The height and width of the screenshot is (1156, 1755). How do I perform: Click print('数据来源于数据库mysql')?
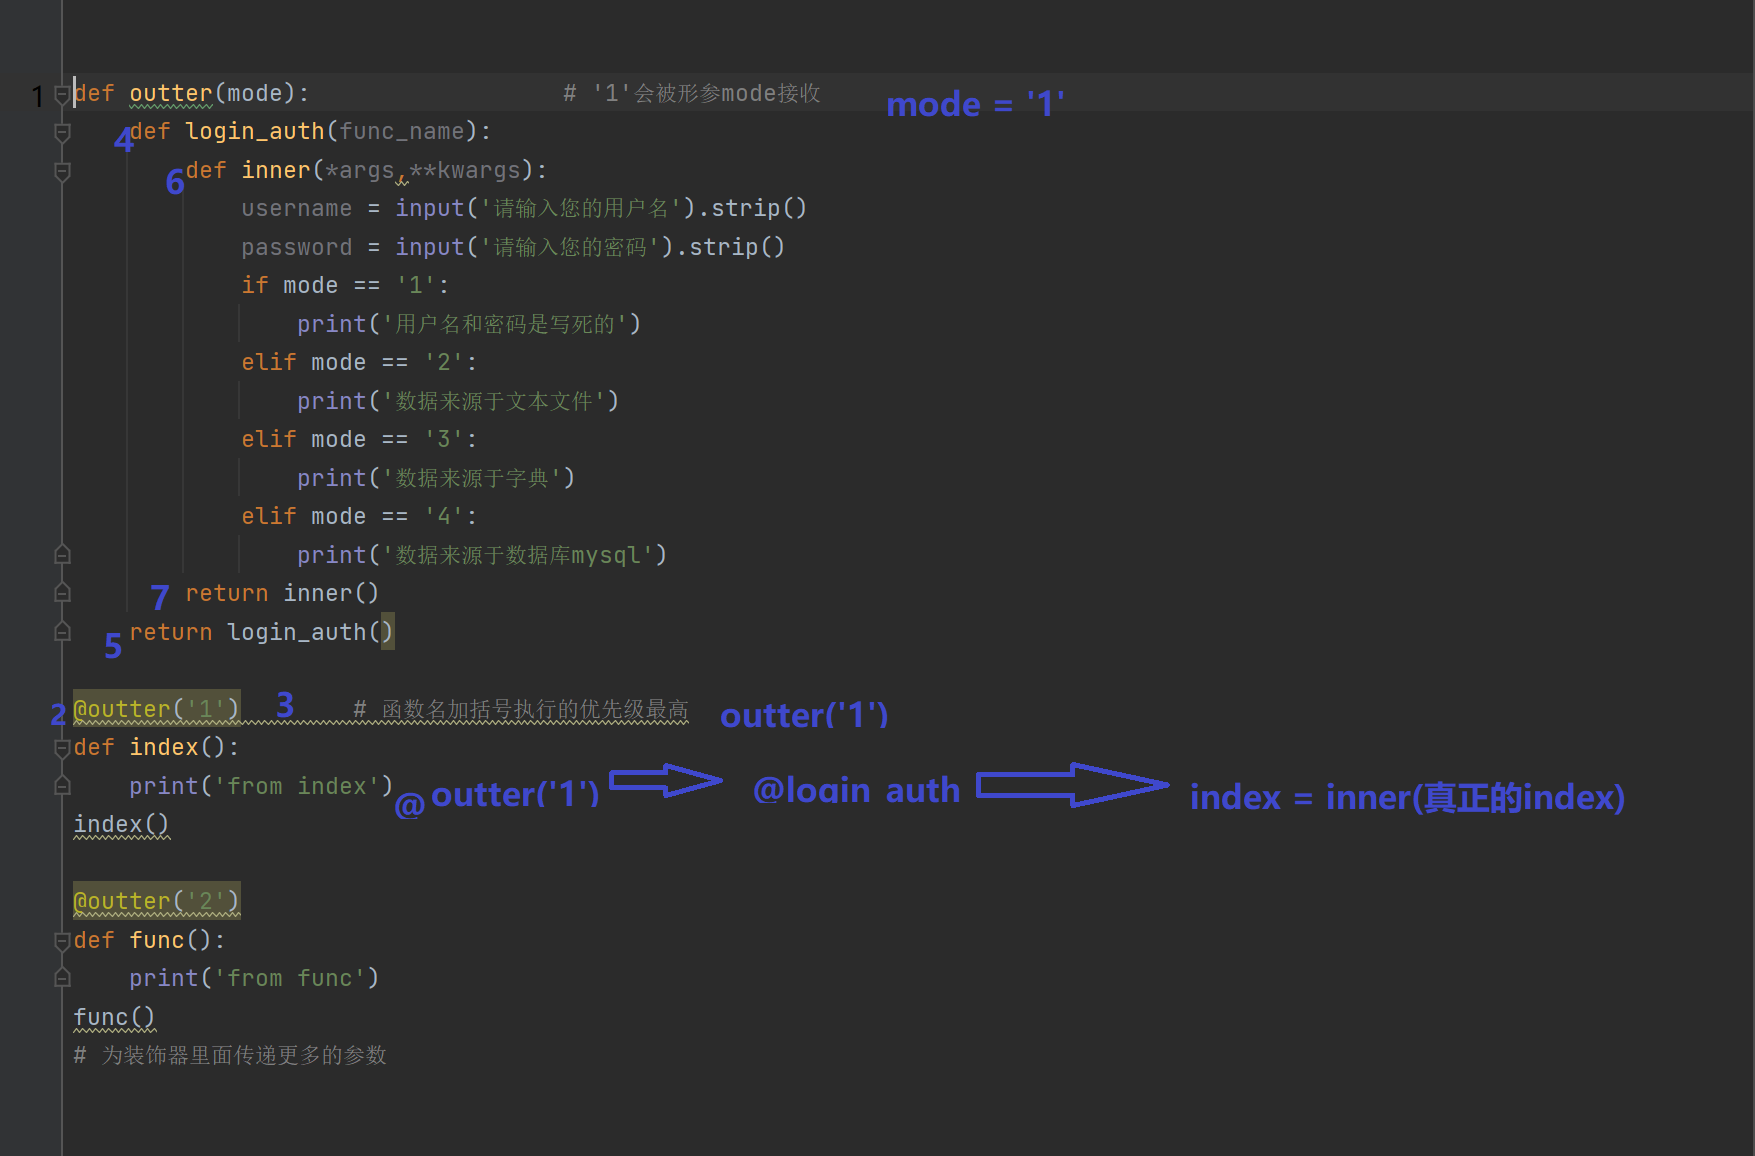coord(482,555)
